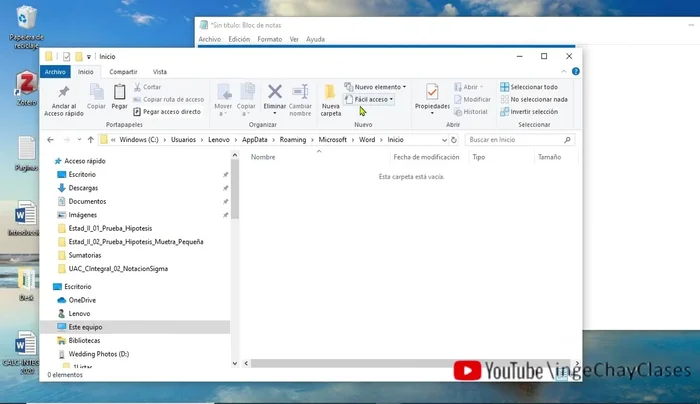Open Formato menu in Bloc de notas
The width and height of the screenshot is (700, 404).
point(270,39)
